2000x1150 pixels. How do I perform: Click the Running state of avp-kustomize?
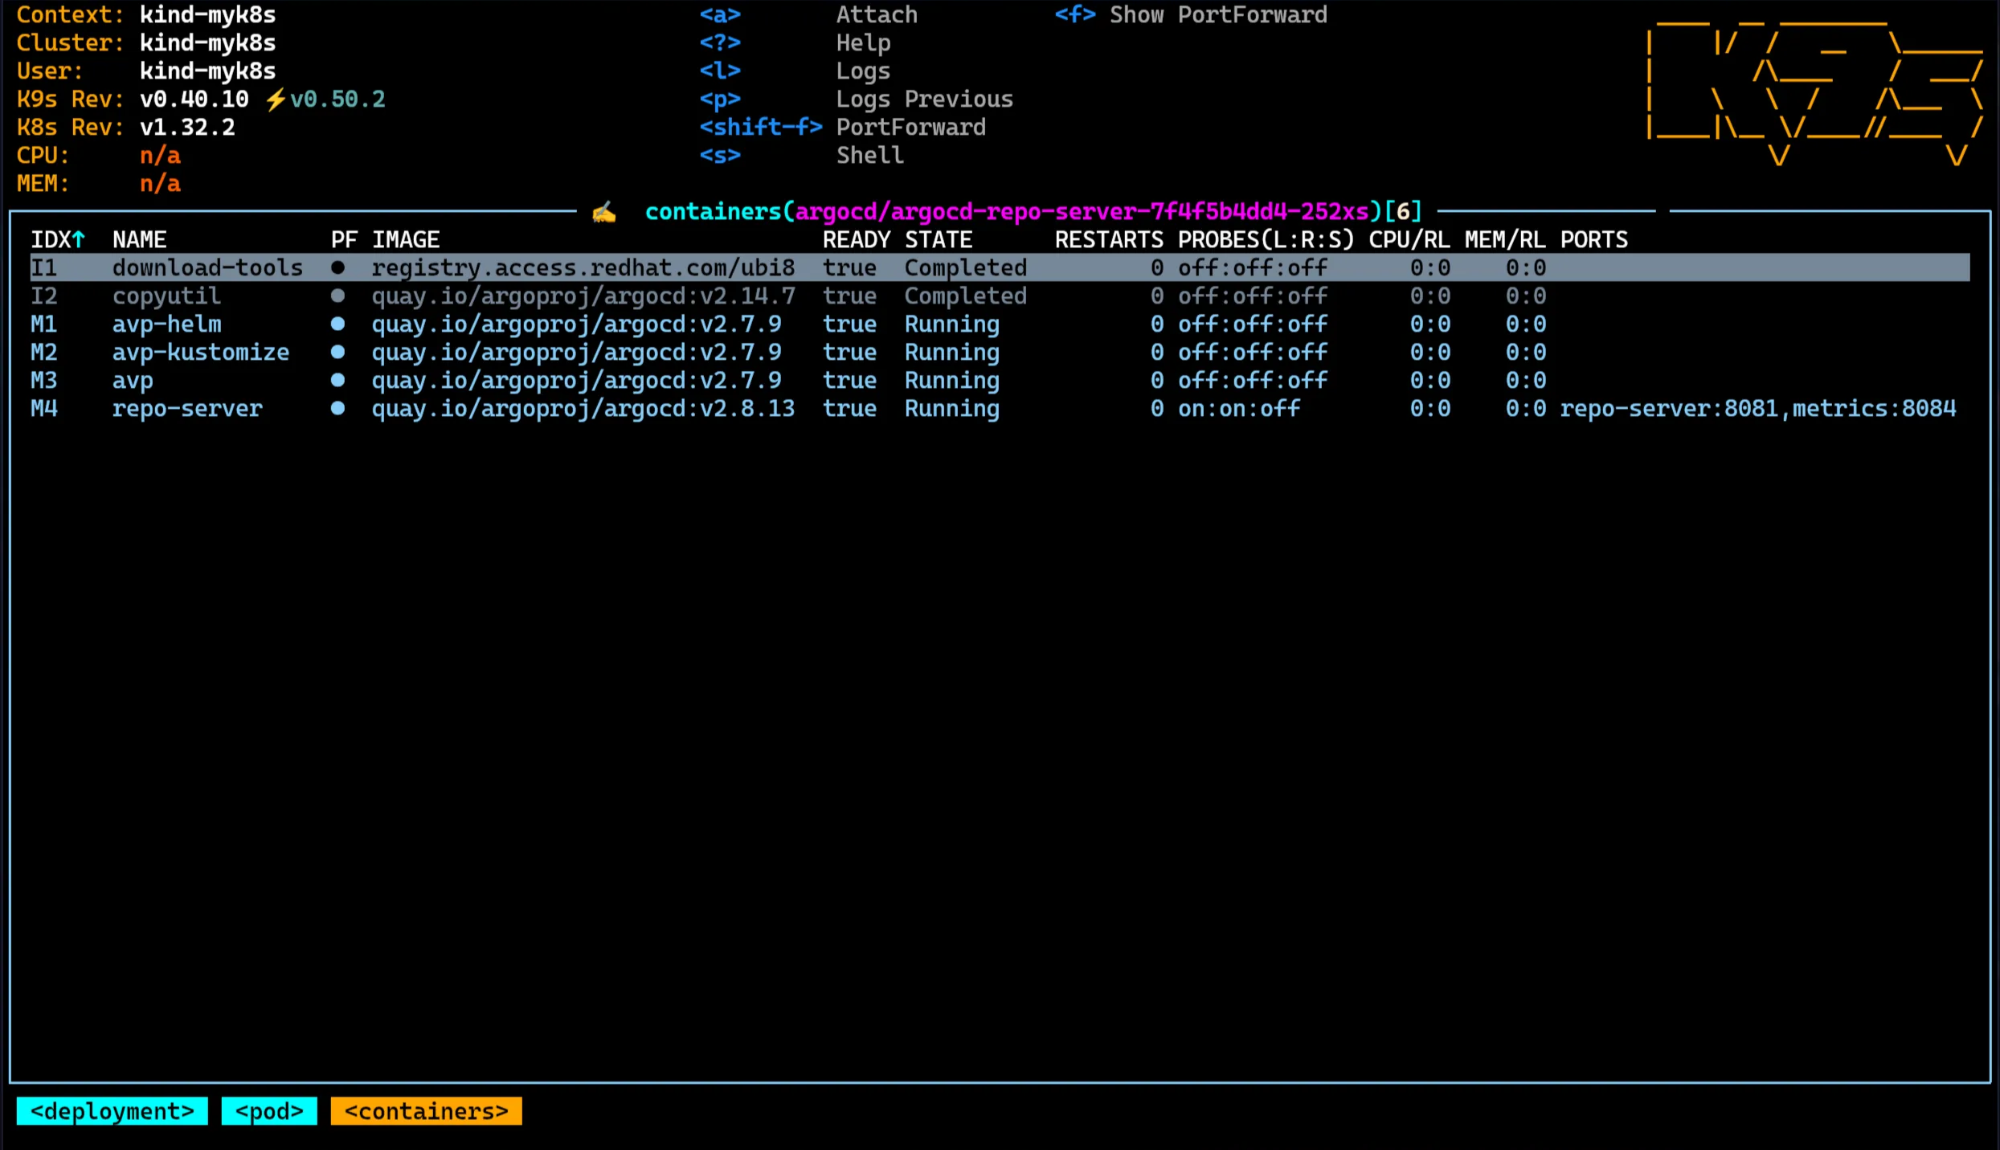[952, 352]
